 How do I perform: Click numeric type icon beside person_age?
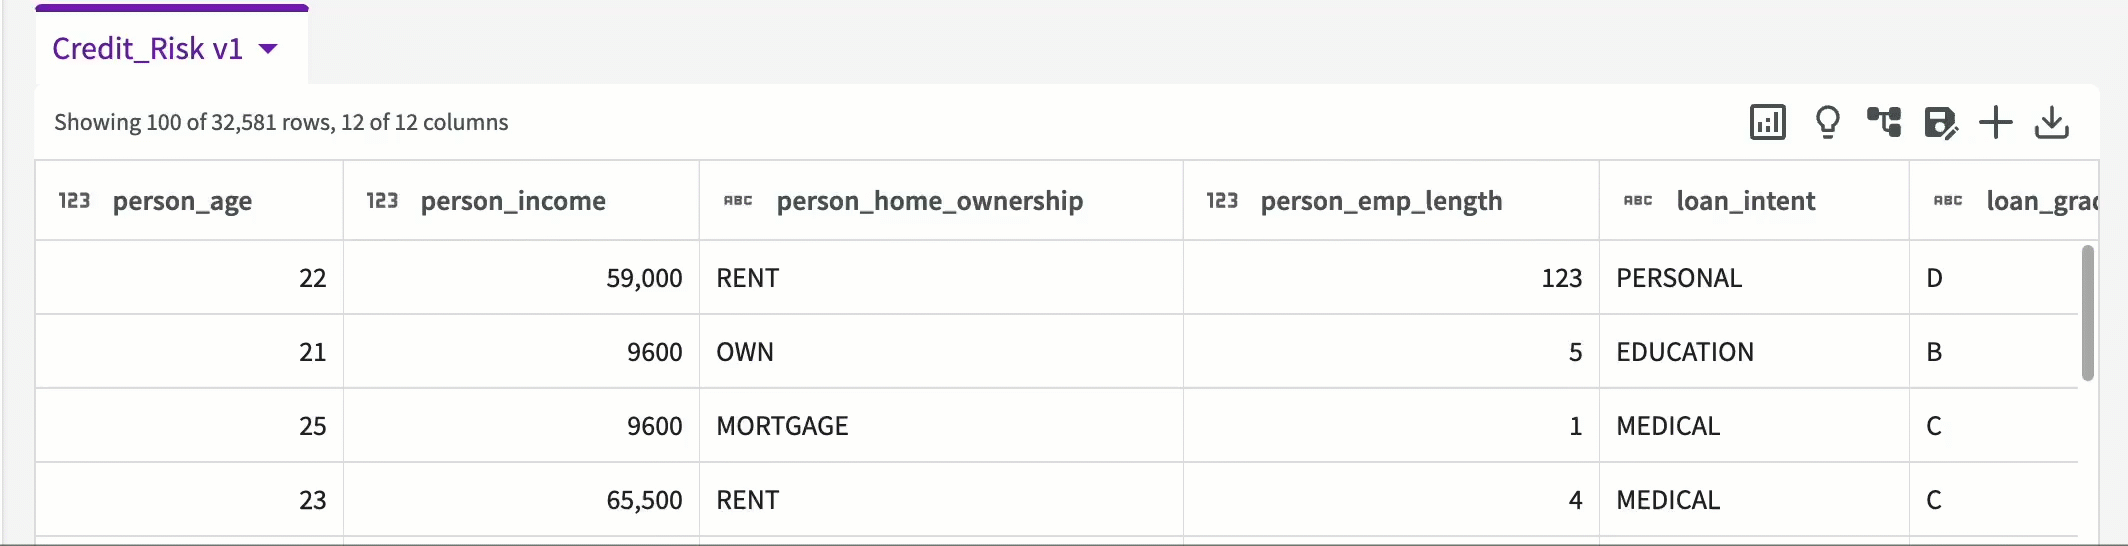74,201
